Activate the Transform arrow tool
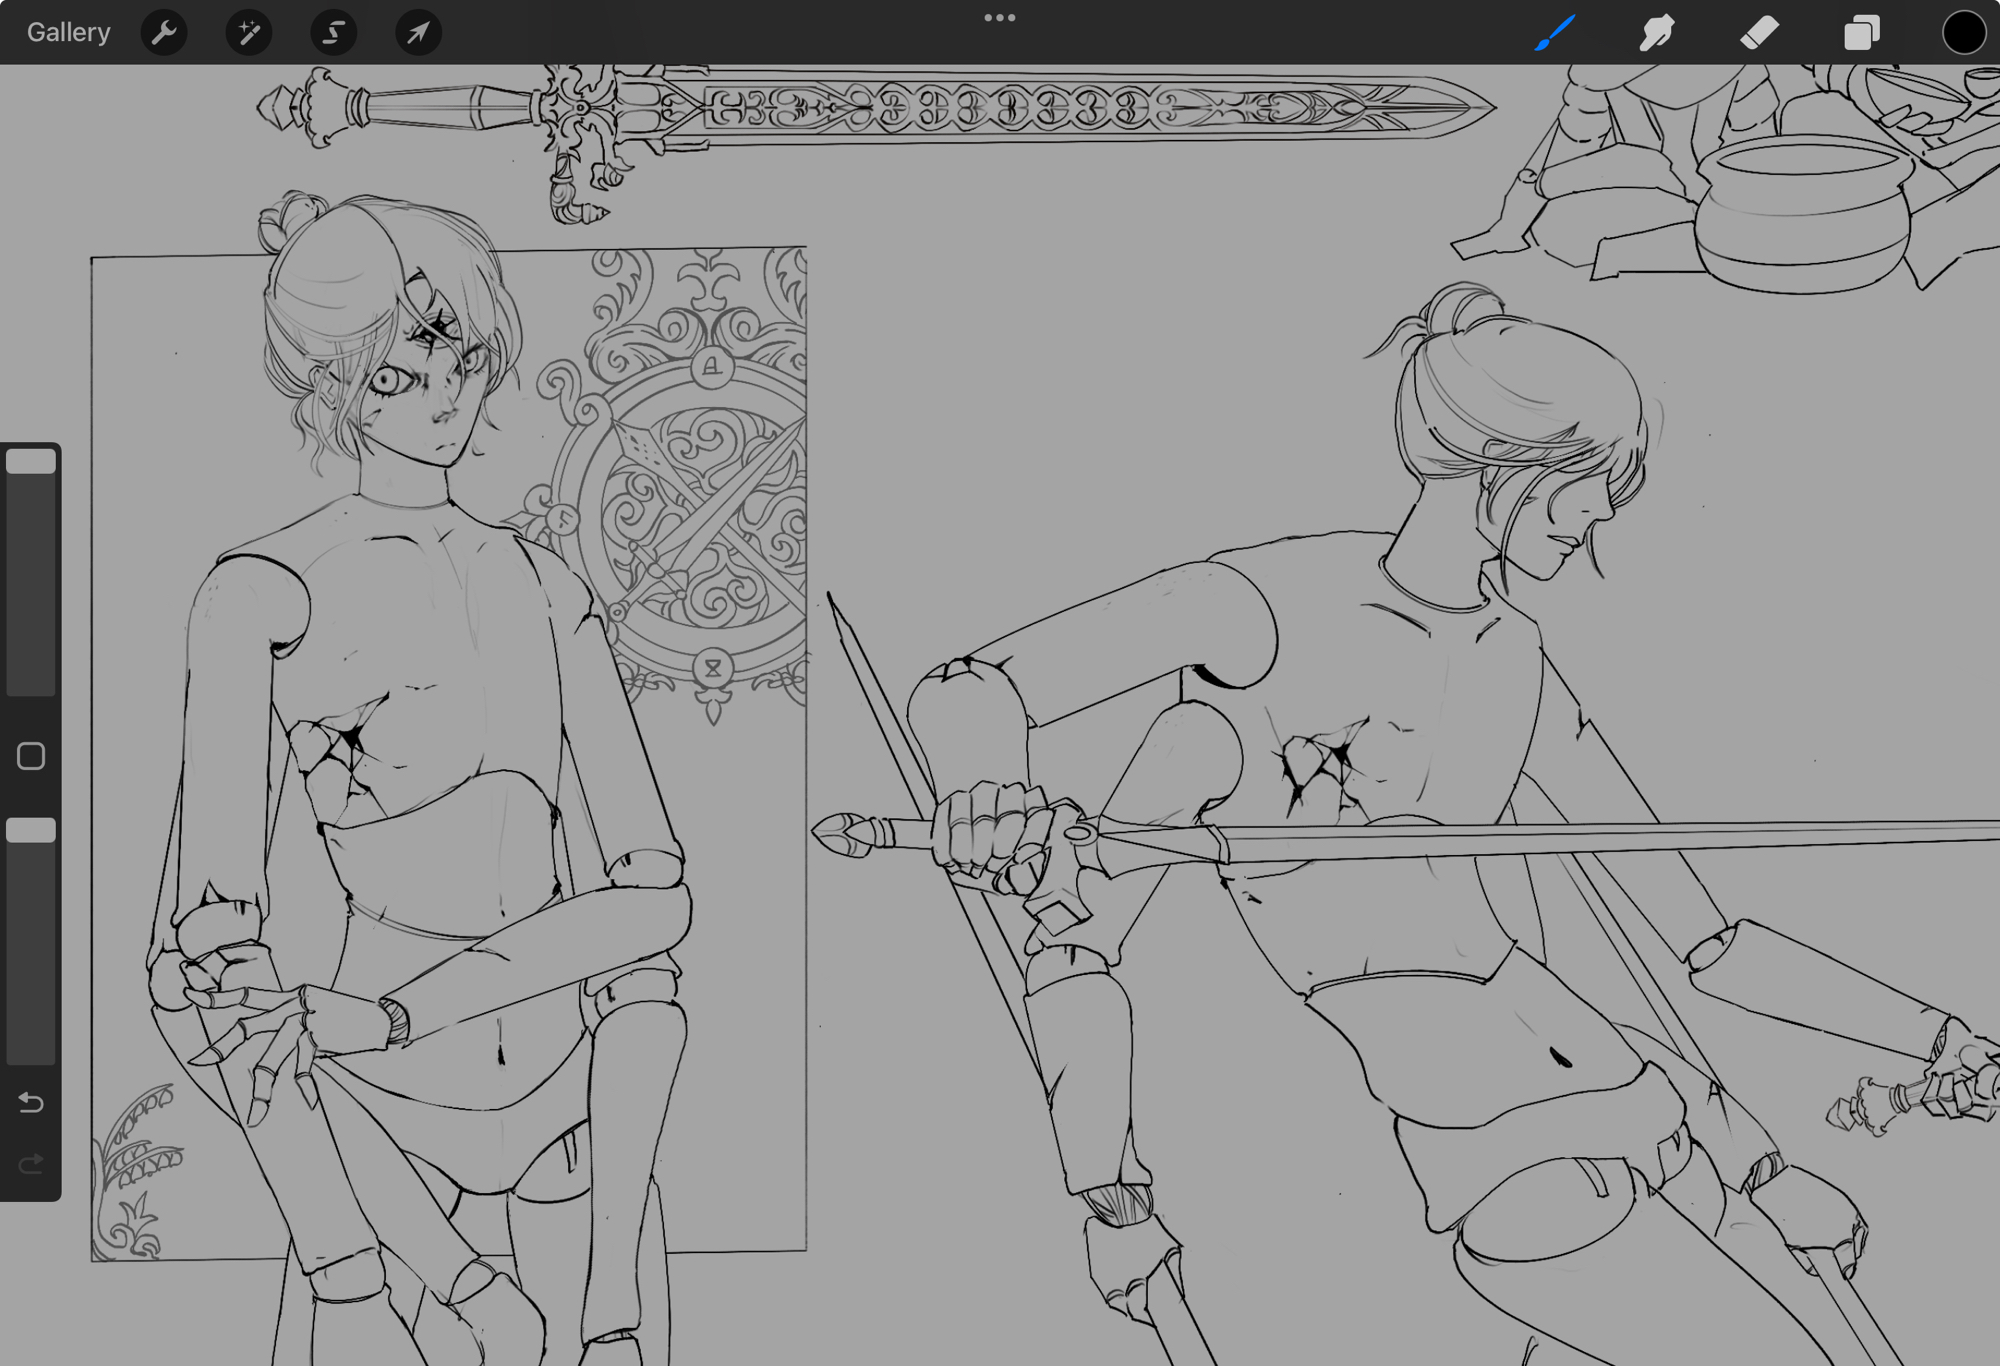Viewport: 2000px width, 1366px height. point(418,32)
